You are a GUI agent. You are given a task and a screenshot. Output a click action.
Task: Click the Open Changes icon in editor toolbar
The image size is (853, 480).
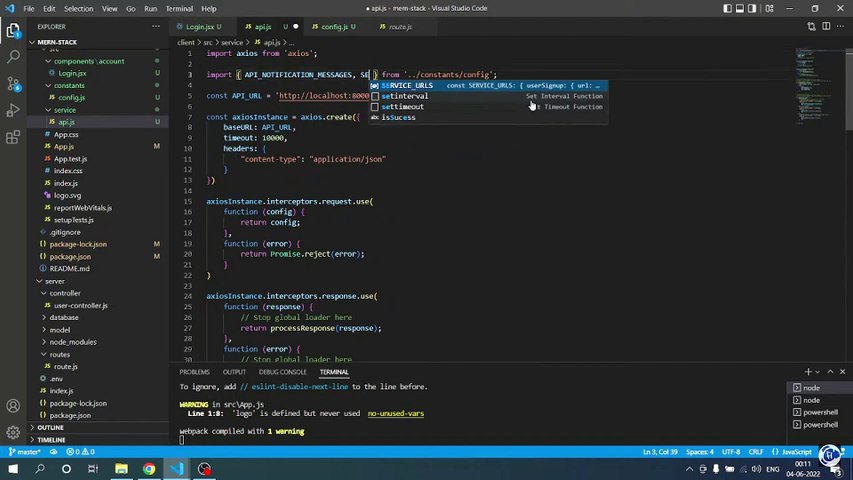pos(811,26)
